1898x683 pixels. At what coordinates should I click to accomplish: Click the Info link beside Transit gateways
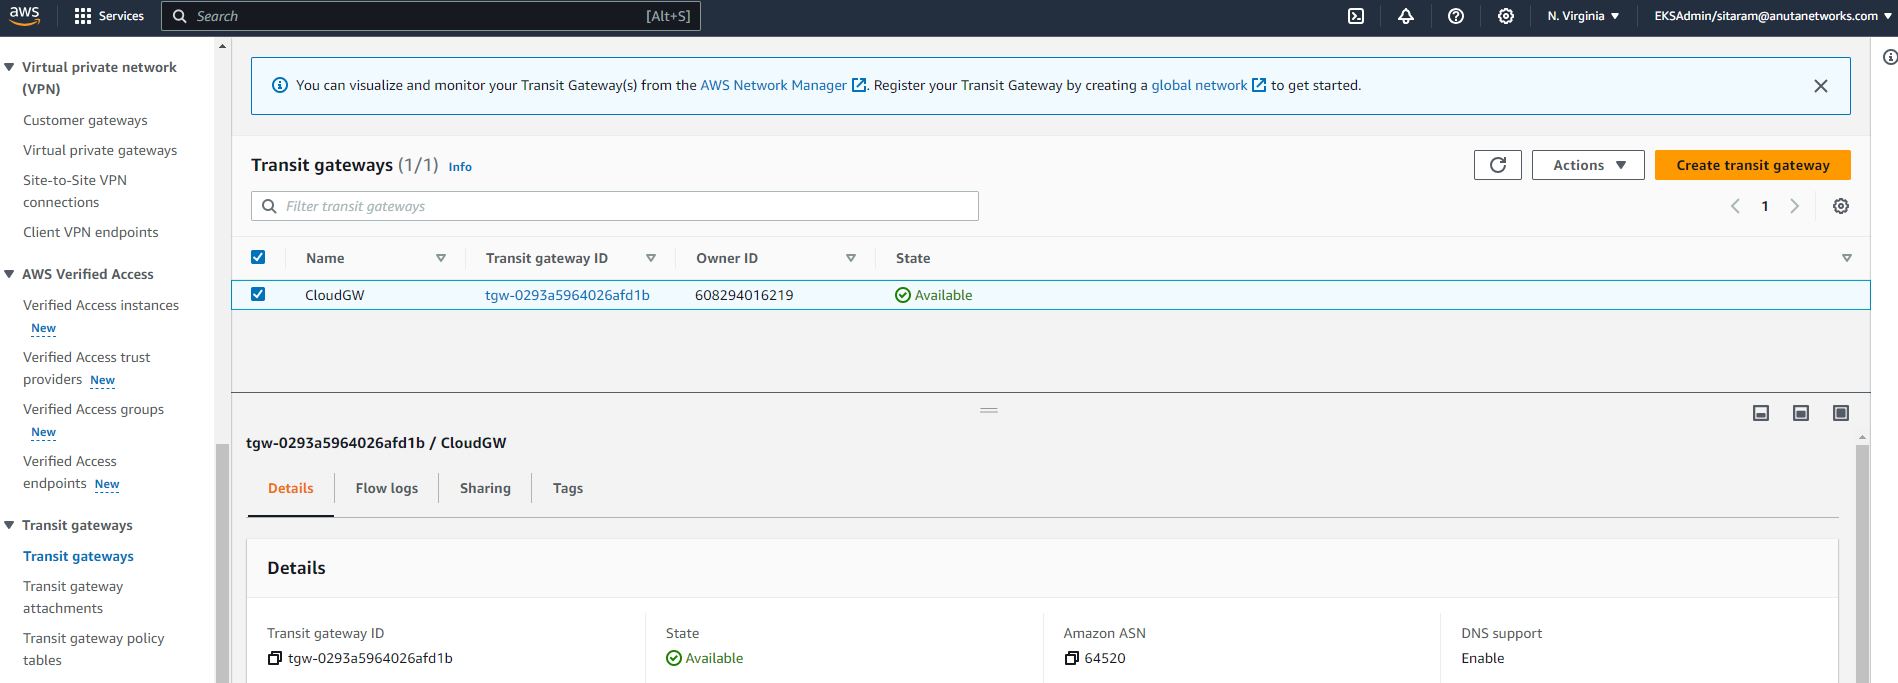click(x=460, y=167)
